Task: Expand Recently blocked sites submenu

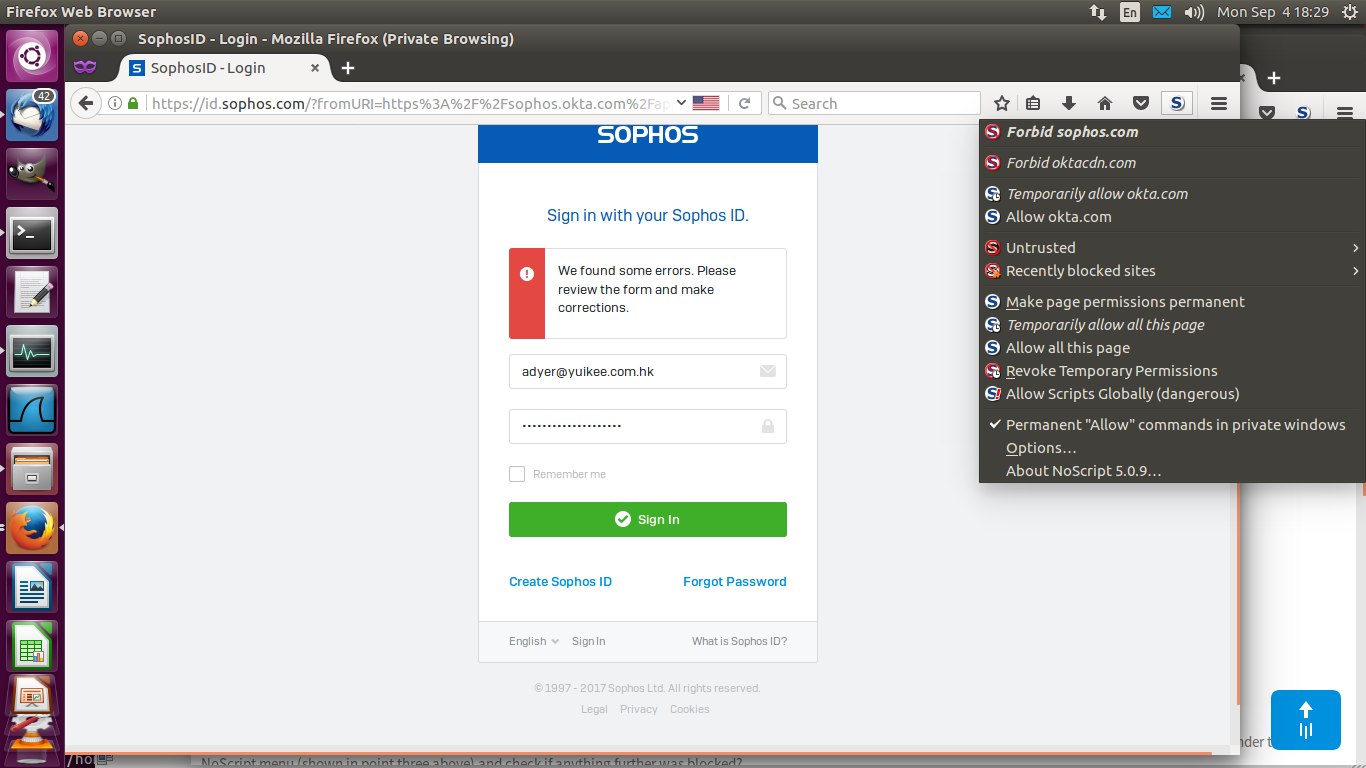Action: click(1172, 271)
